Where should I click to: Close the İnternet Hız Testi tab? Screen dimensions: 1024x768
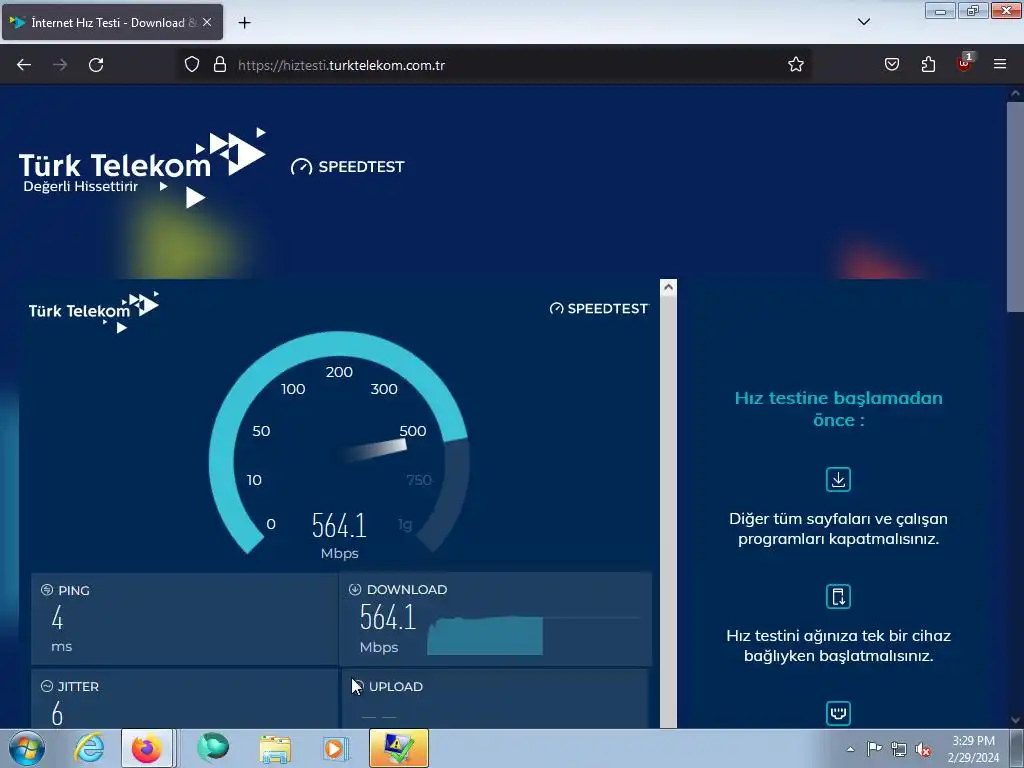(207, 22)
